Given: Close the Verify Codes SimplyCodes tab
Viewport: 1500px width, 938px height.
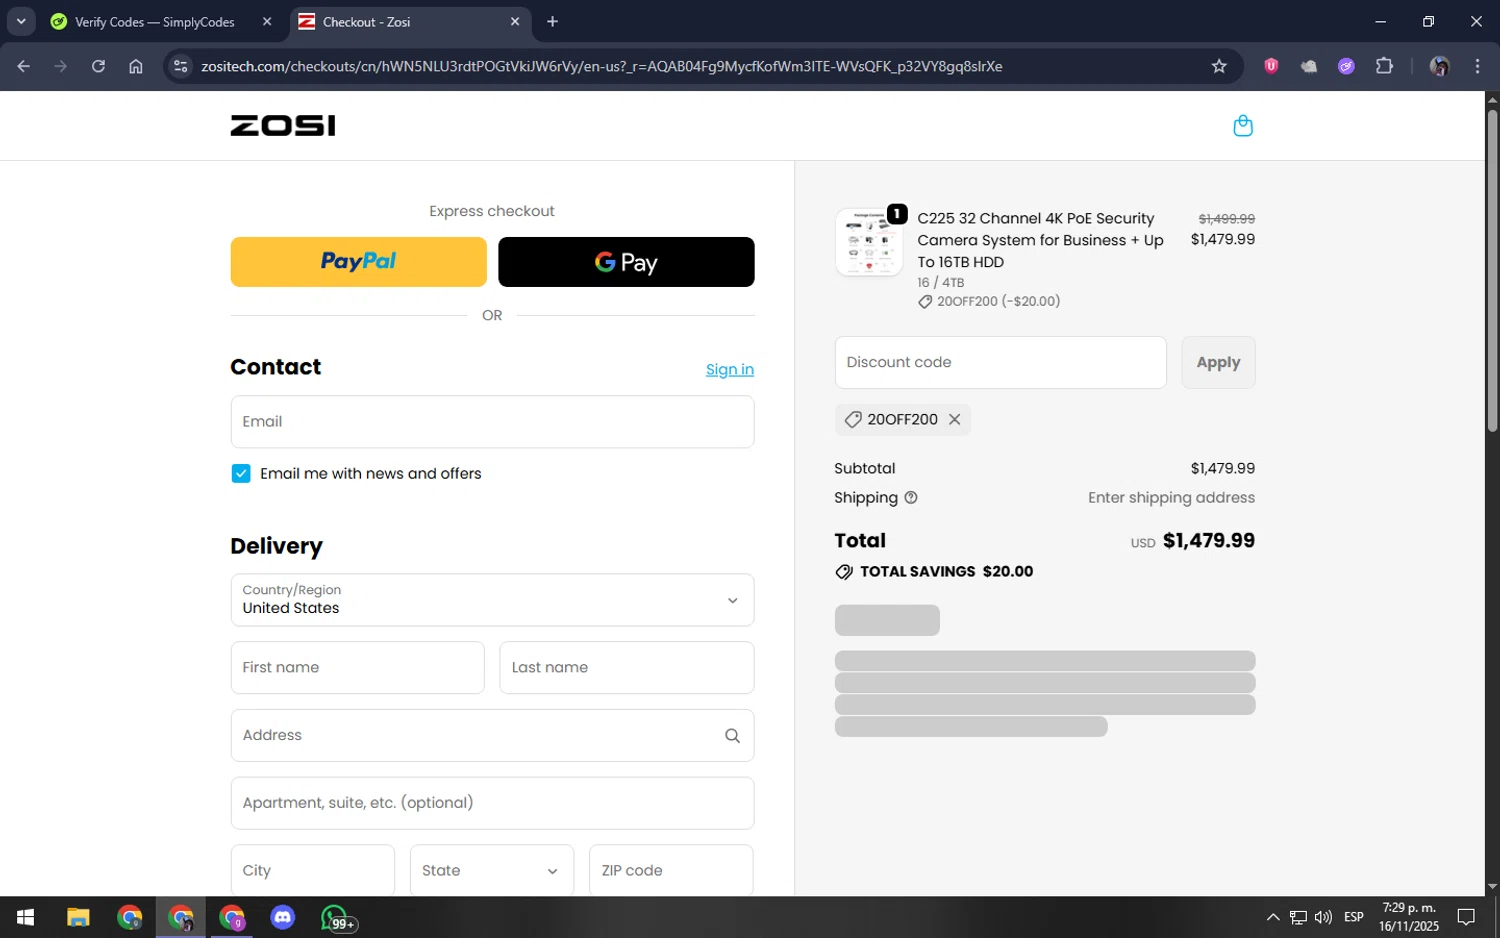Looking at the screenshot, I should 267,21.
